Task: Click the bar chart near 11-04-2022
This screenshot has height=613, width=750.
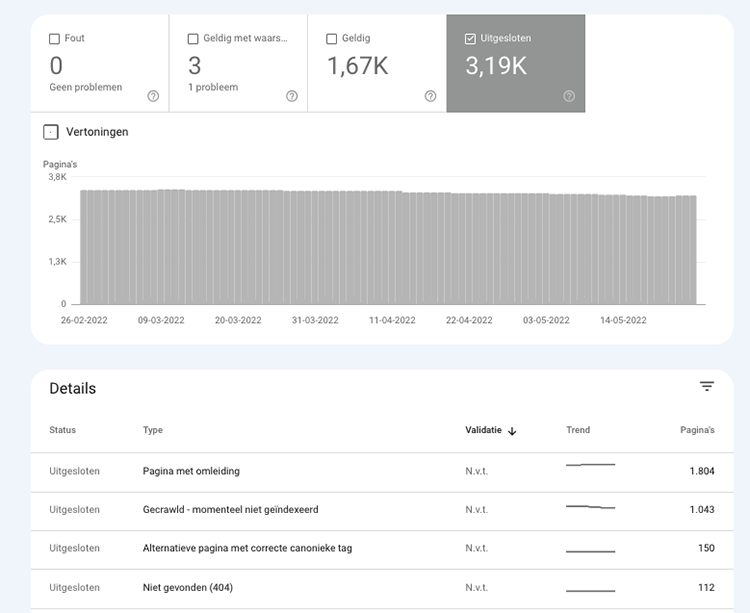Action: coord(392,248)
